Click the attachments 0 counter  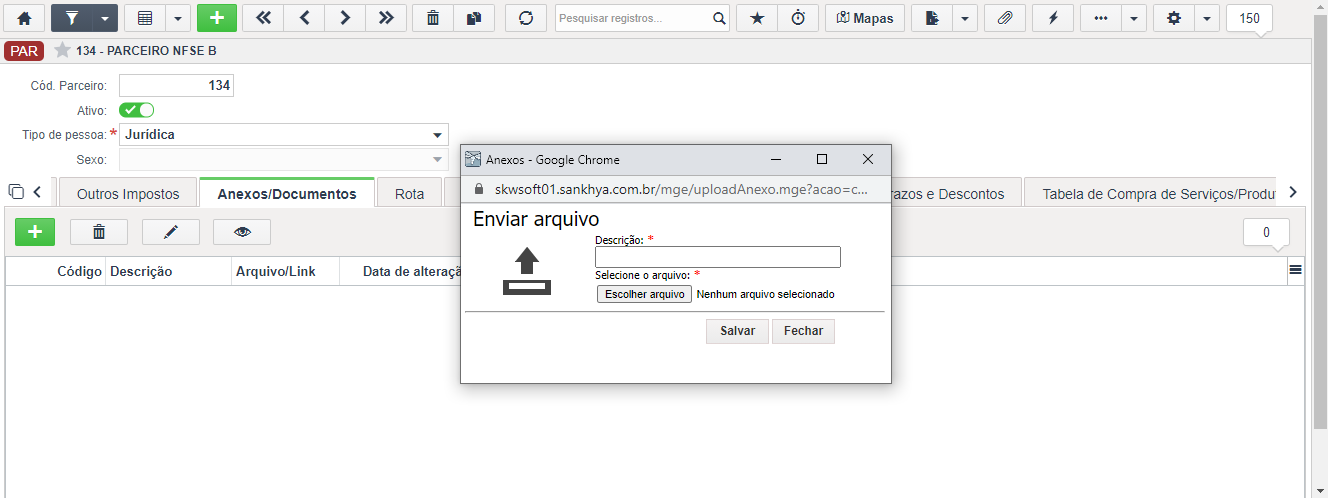[x=1266, y=232]
